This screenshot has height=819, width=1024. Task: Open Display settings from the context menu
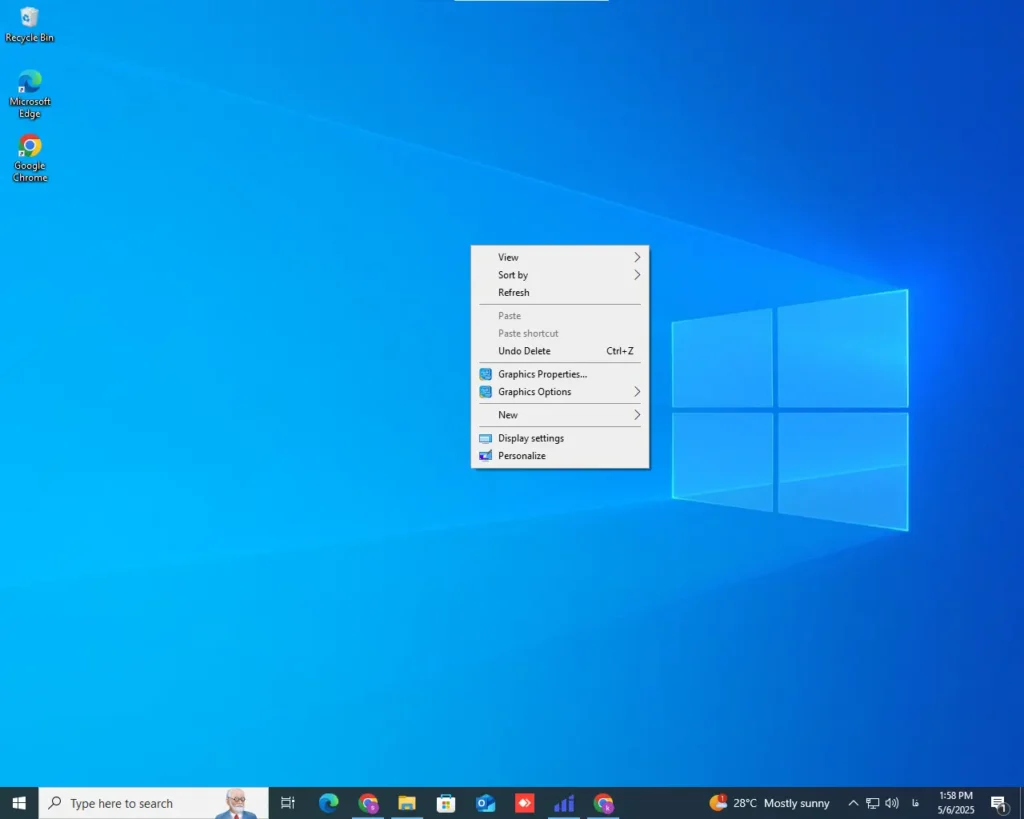tap(560, 438)
